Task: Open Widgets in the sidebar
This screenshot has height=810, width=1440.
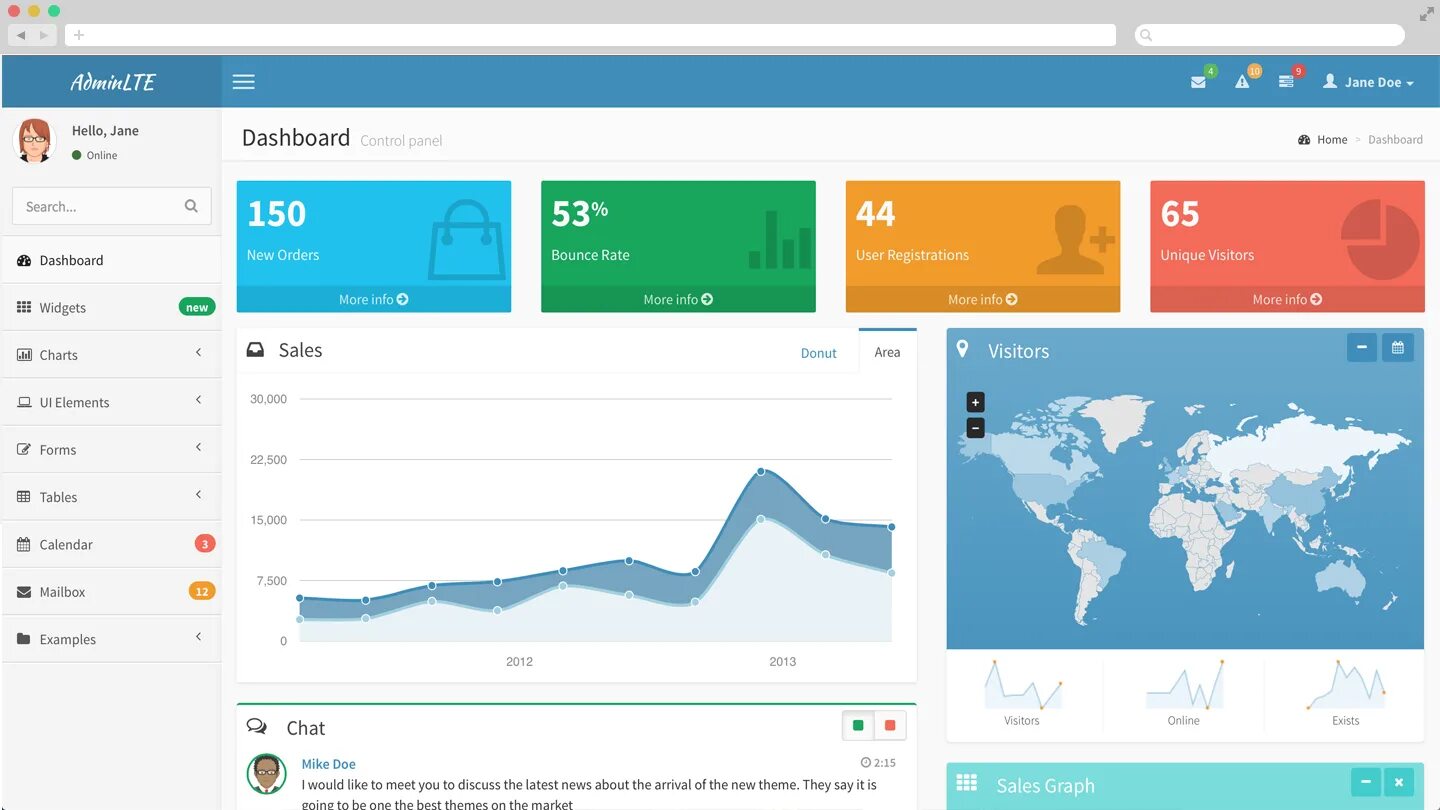Action: click(111, 307)
